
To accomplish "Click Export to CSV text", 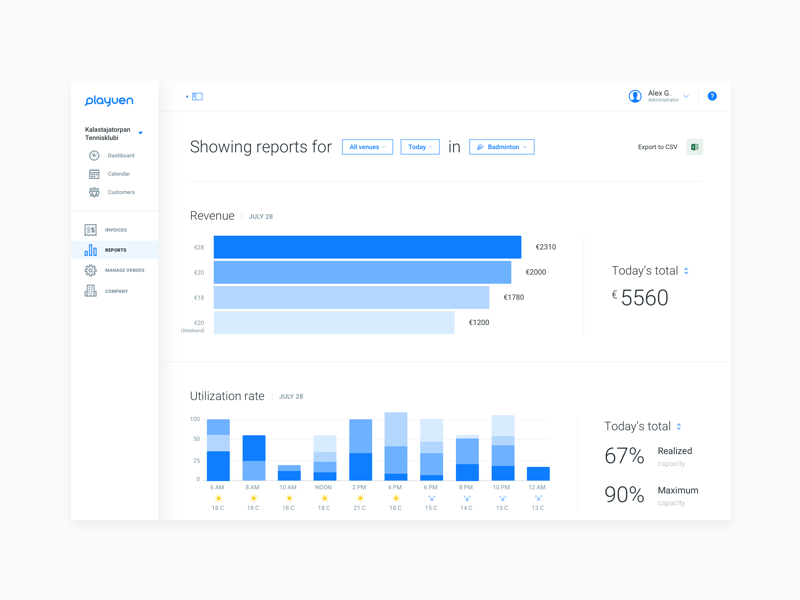I will 657,147.
